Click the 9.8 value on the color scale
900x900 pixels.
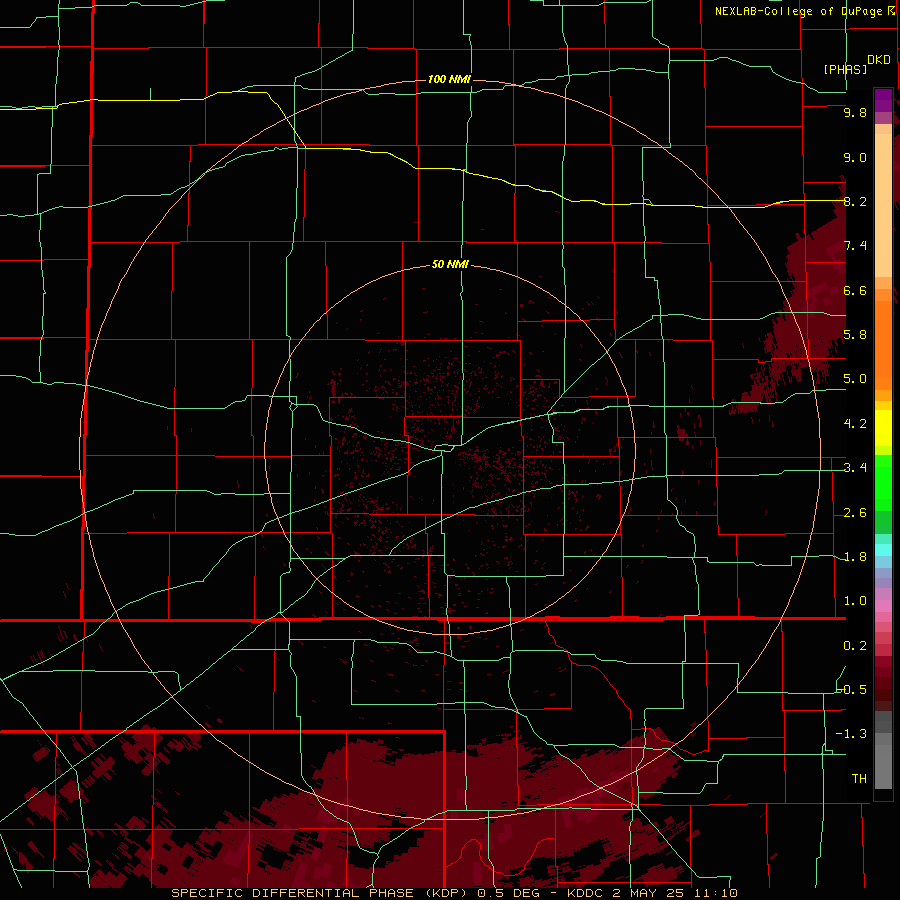pos(855,112)
